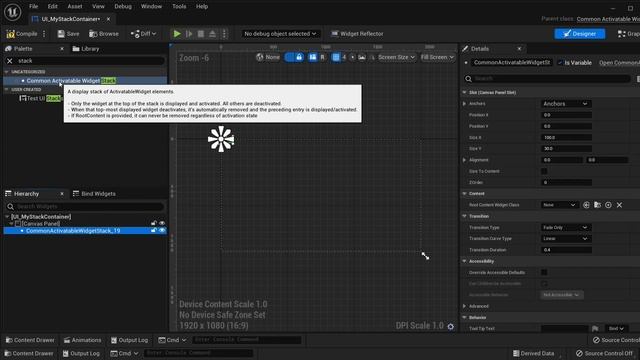This screenshot has width=640, height=360.
Task: Click the add-new class plus icon
Action: click(586, 205)
